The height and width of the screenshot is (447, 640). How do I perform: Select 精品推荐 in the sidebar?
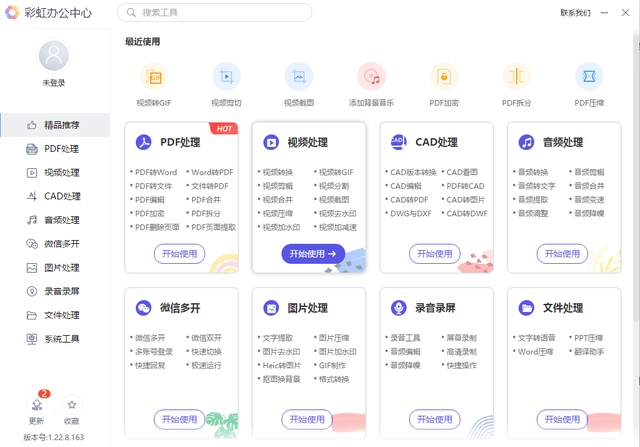tap(55, 125)
